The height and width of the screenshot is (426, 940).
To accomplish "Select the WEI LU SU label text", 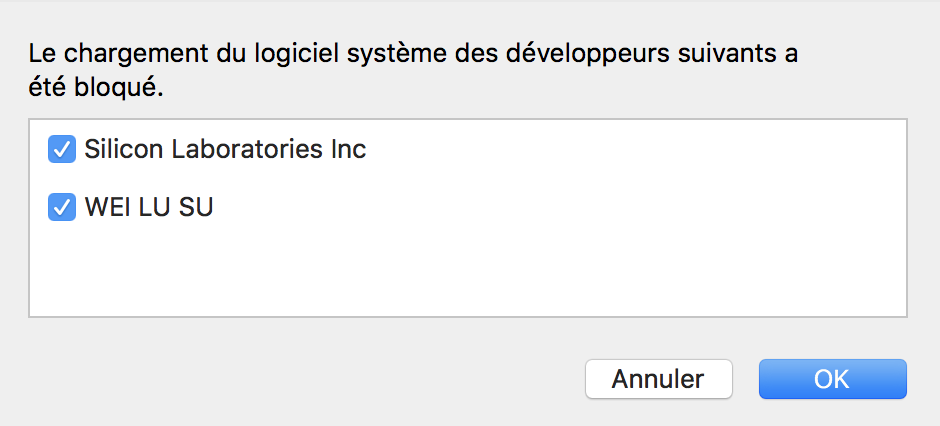I will coord(149,208).
